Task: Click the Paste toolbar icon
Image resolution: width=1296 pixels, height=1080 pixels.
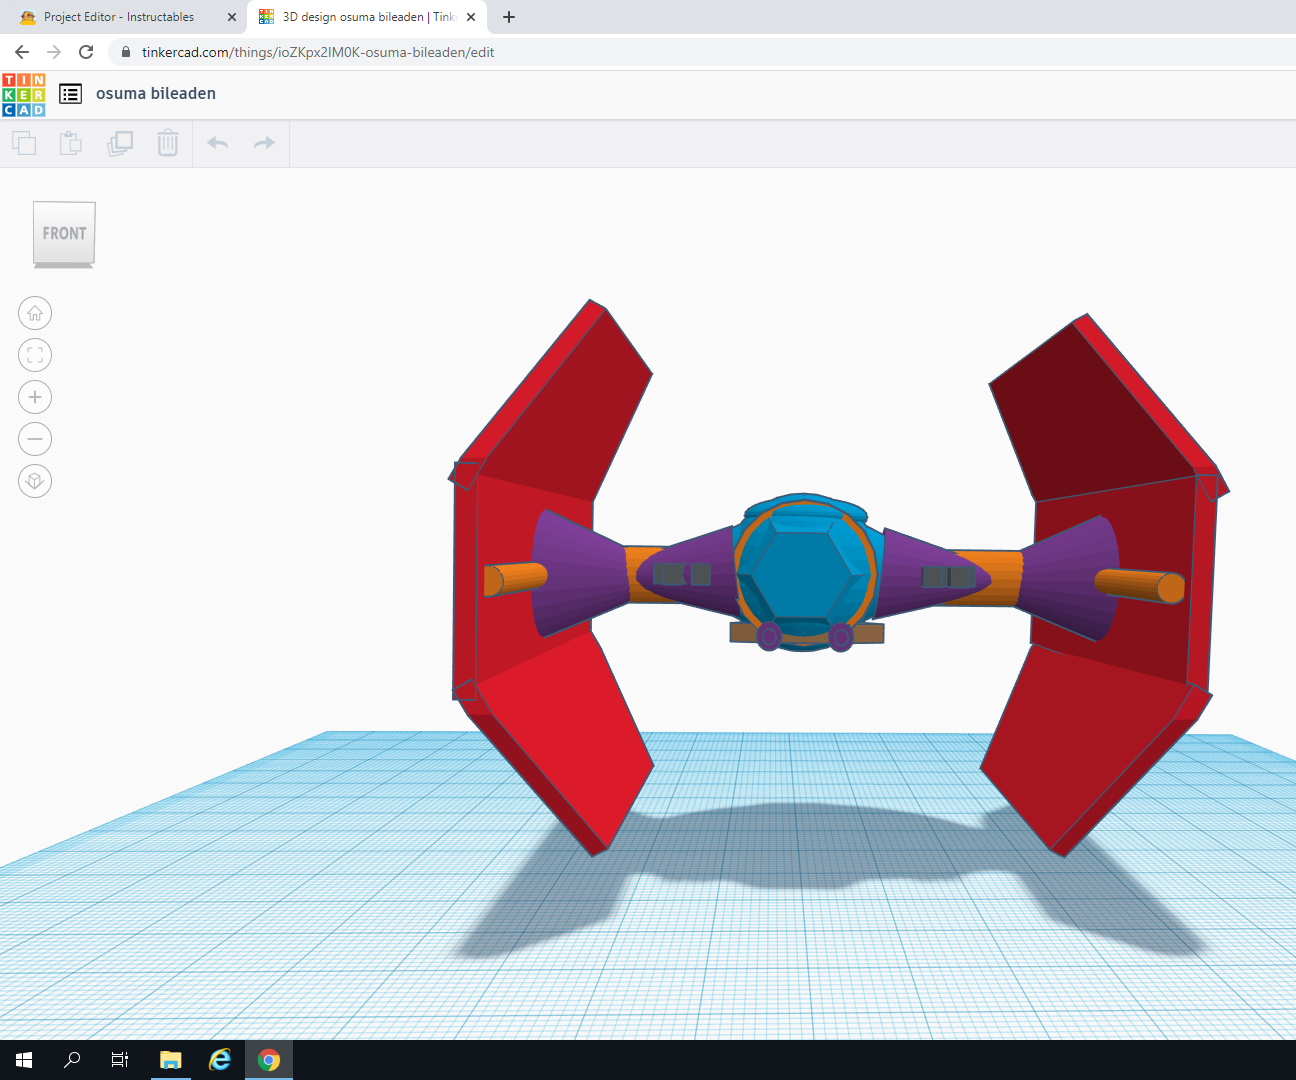Action: click(x=71, y=143)
